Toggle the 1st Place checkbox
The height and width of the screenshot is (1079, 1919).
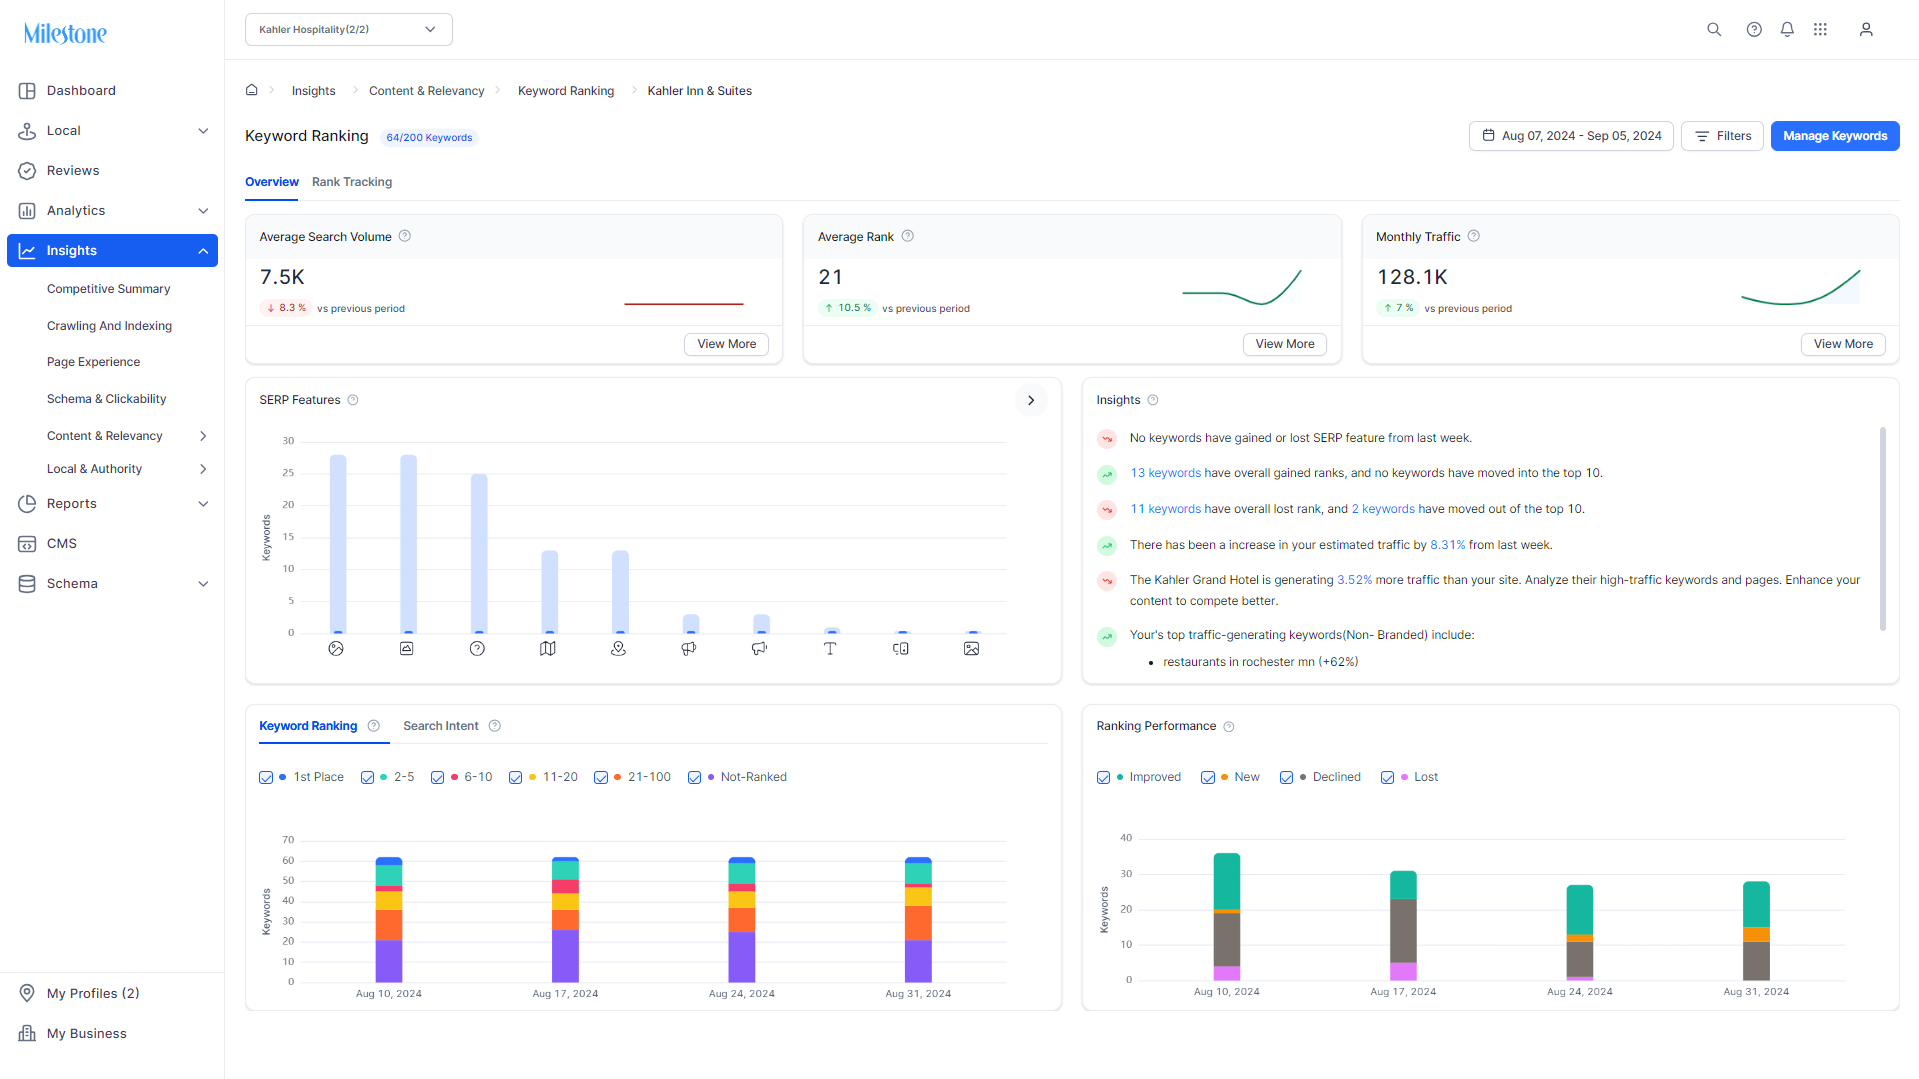(266, 778)
